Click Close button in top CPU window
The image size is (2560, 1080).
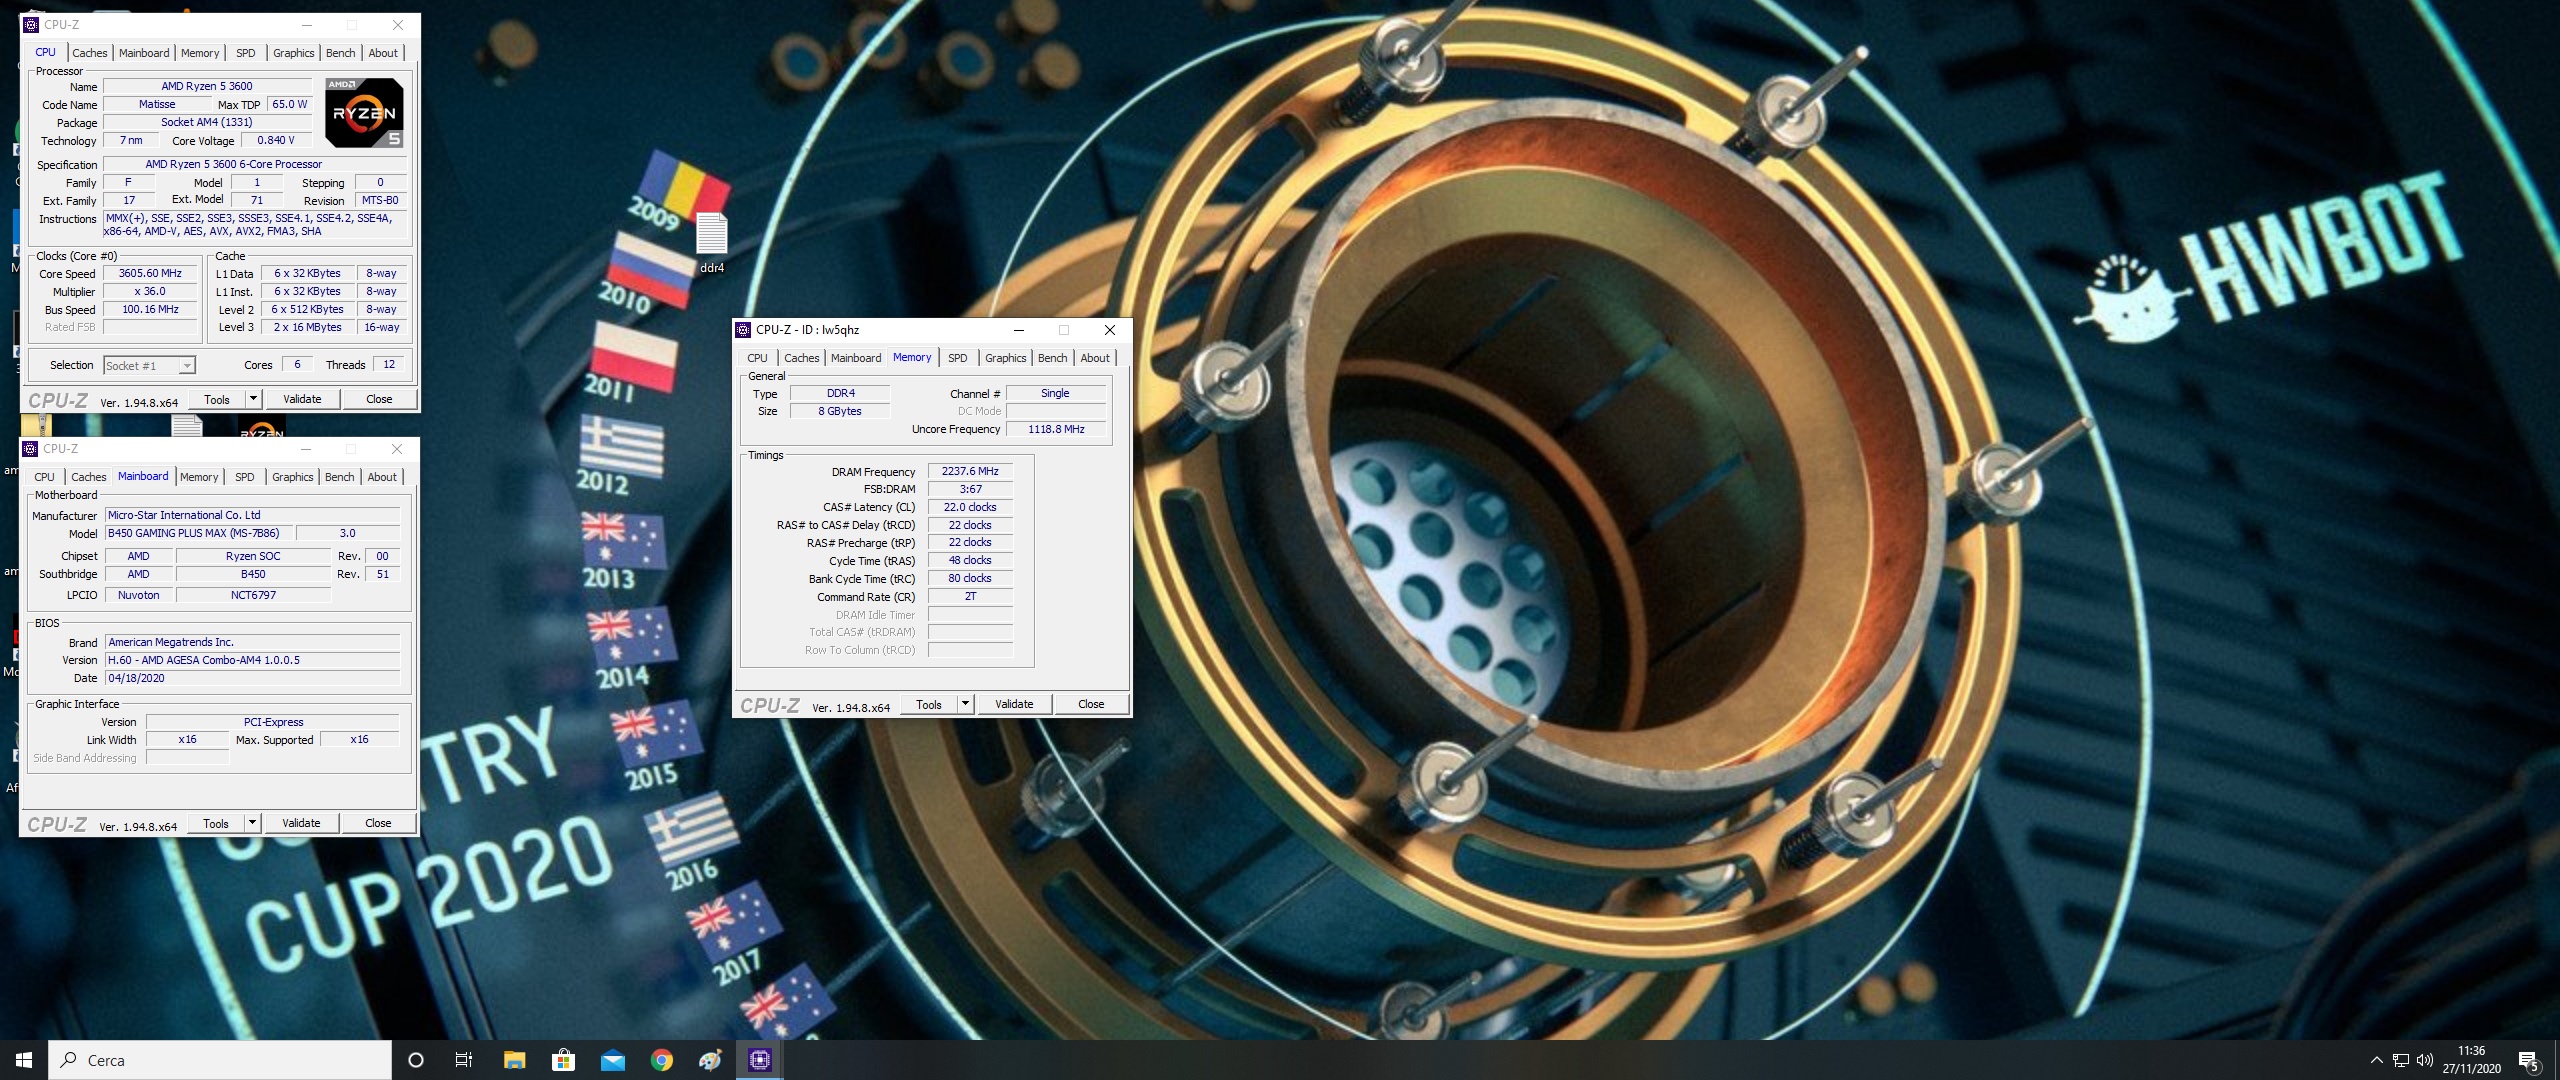pos(379,399)
